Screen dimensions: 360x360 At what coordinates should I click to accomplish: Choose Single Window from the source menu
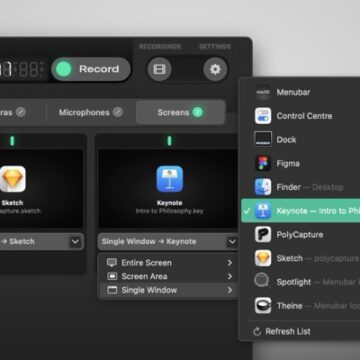click(168, 290)
